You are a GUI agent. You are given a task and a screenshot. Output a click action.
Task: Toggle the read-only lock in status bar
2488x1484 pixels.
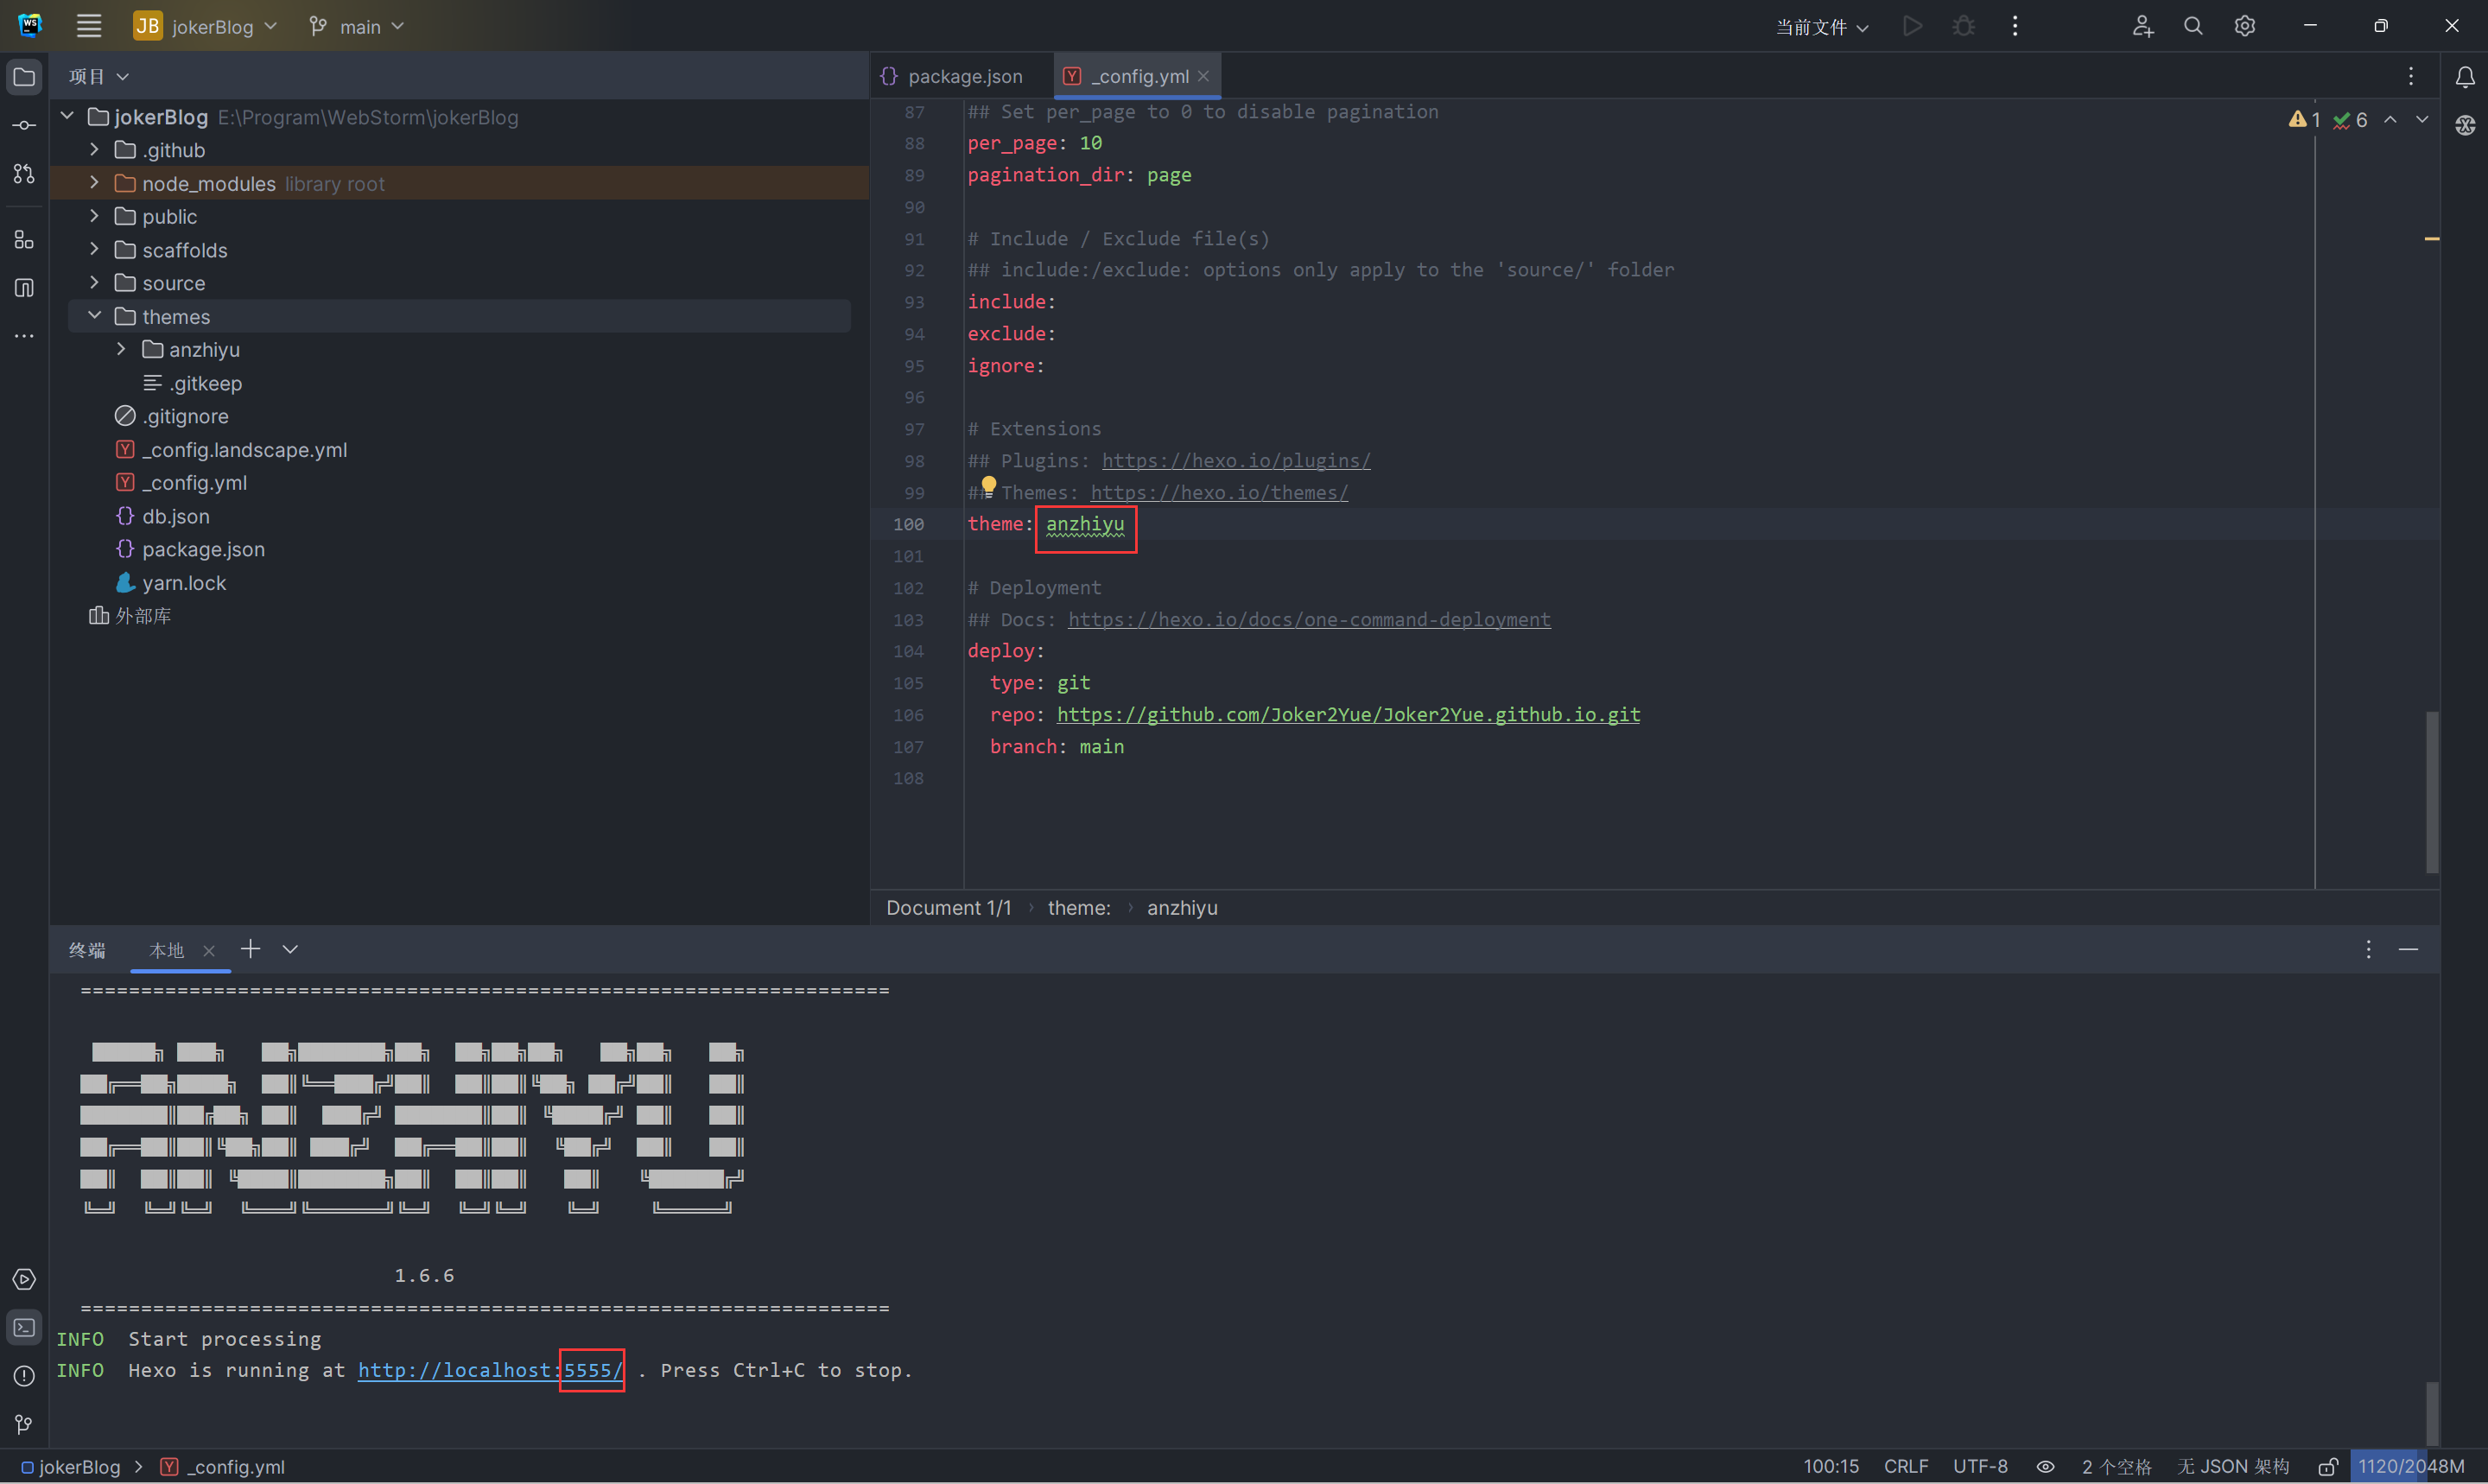click(x=2327, y=1467)
